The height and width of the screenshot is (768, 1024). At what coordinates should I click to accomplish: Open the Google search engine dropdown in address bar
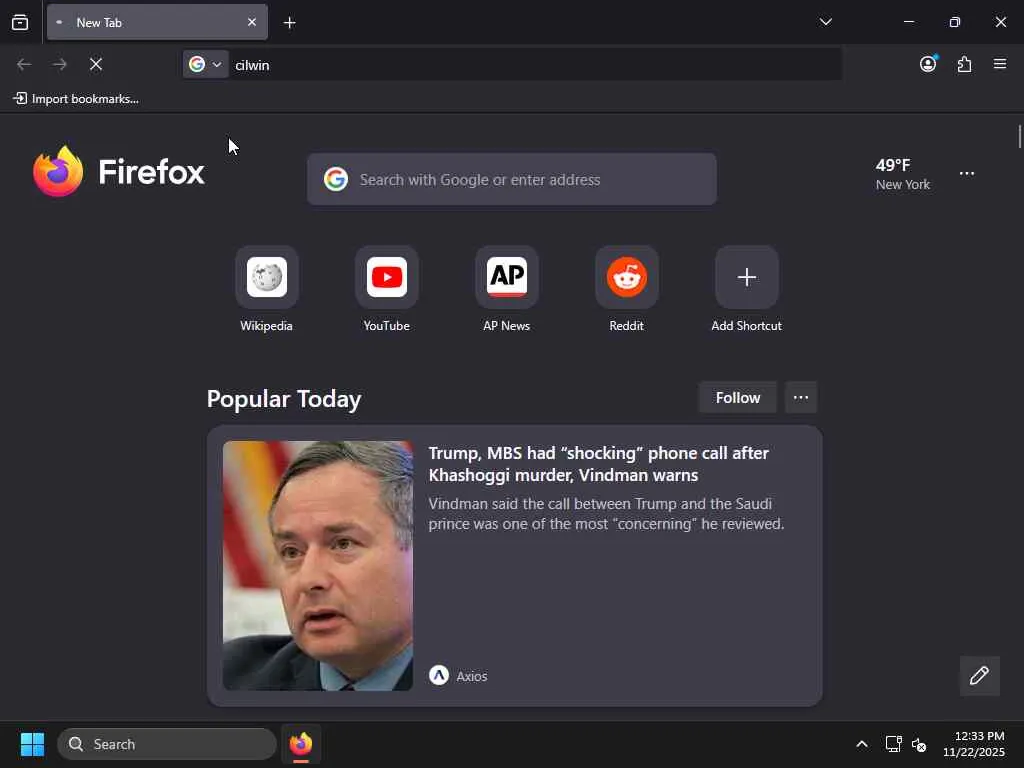[x=206, y=64]
